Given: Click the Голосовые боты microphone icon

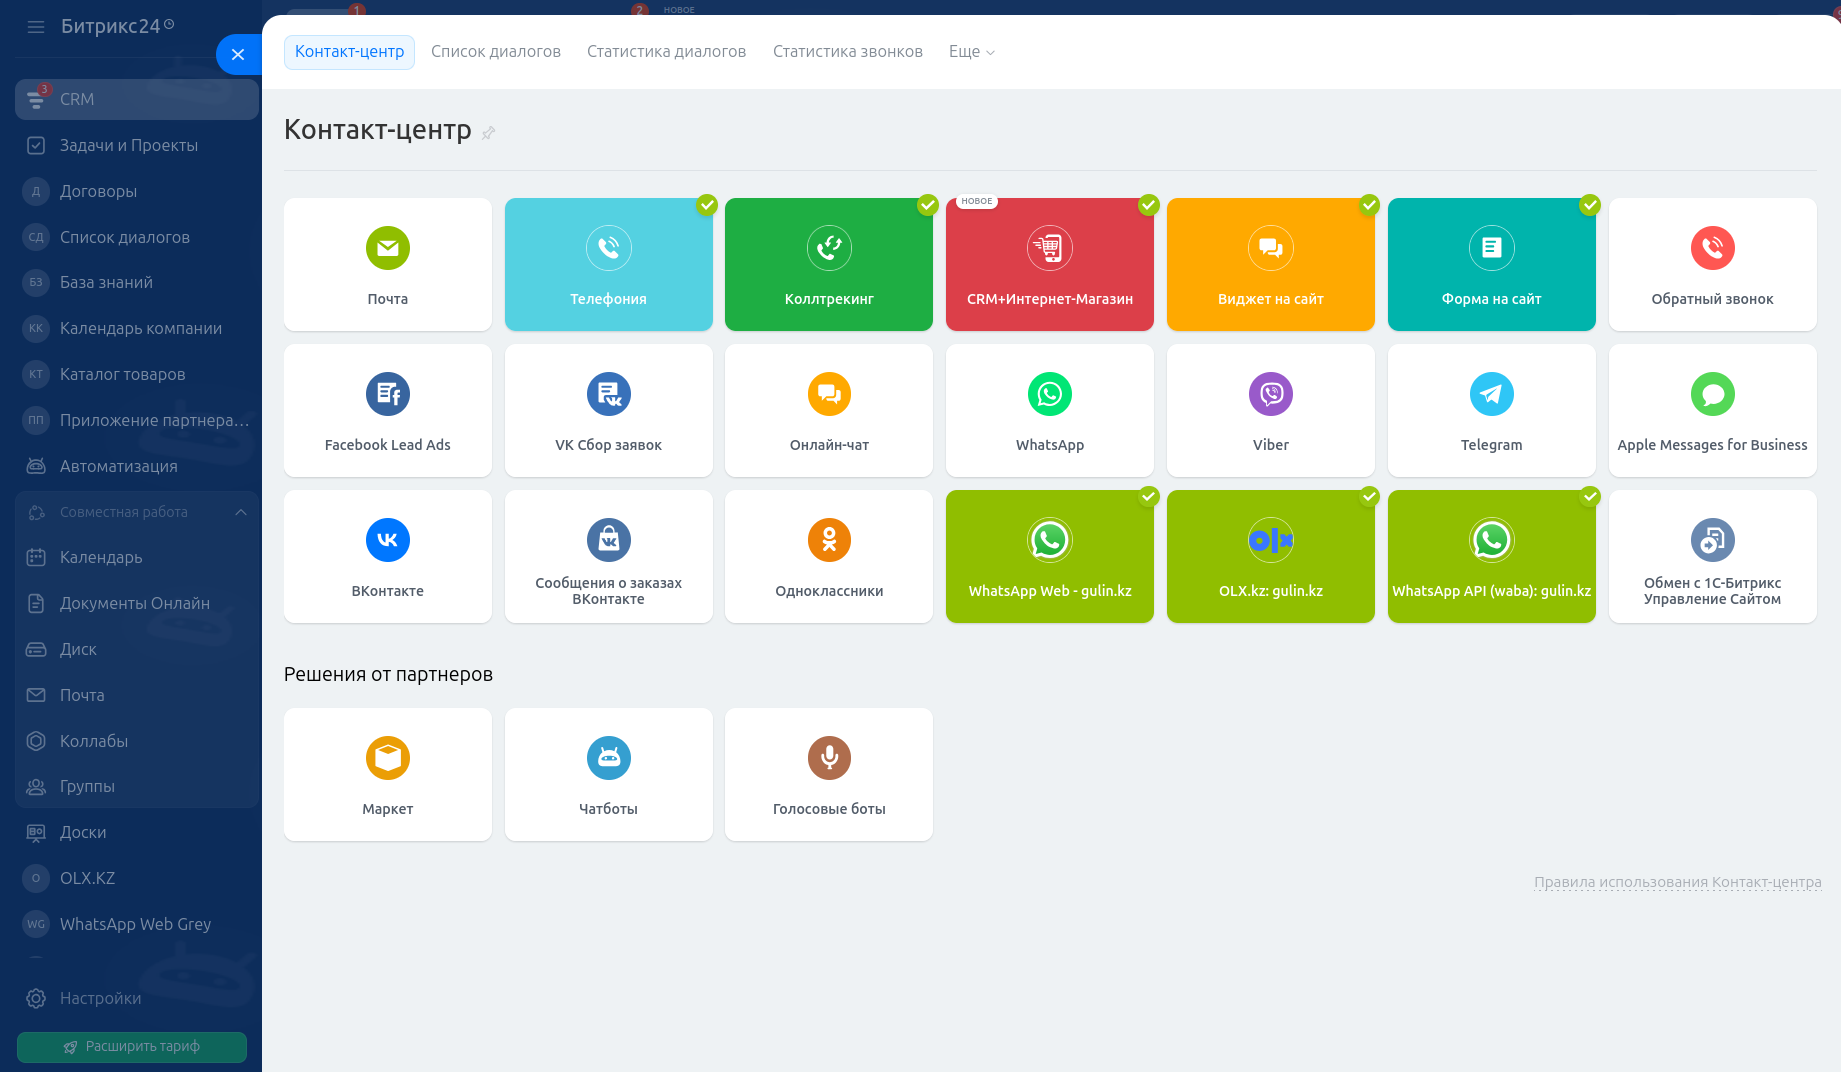Looking at the screenshot, I should click(829, 758).
